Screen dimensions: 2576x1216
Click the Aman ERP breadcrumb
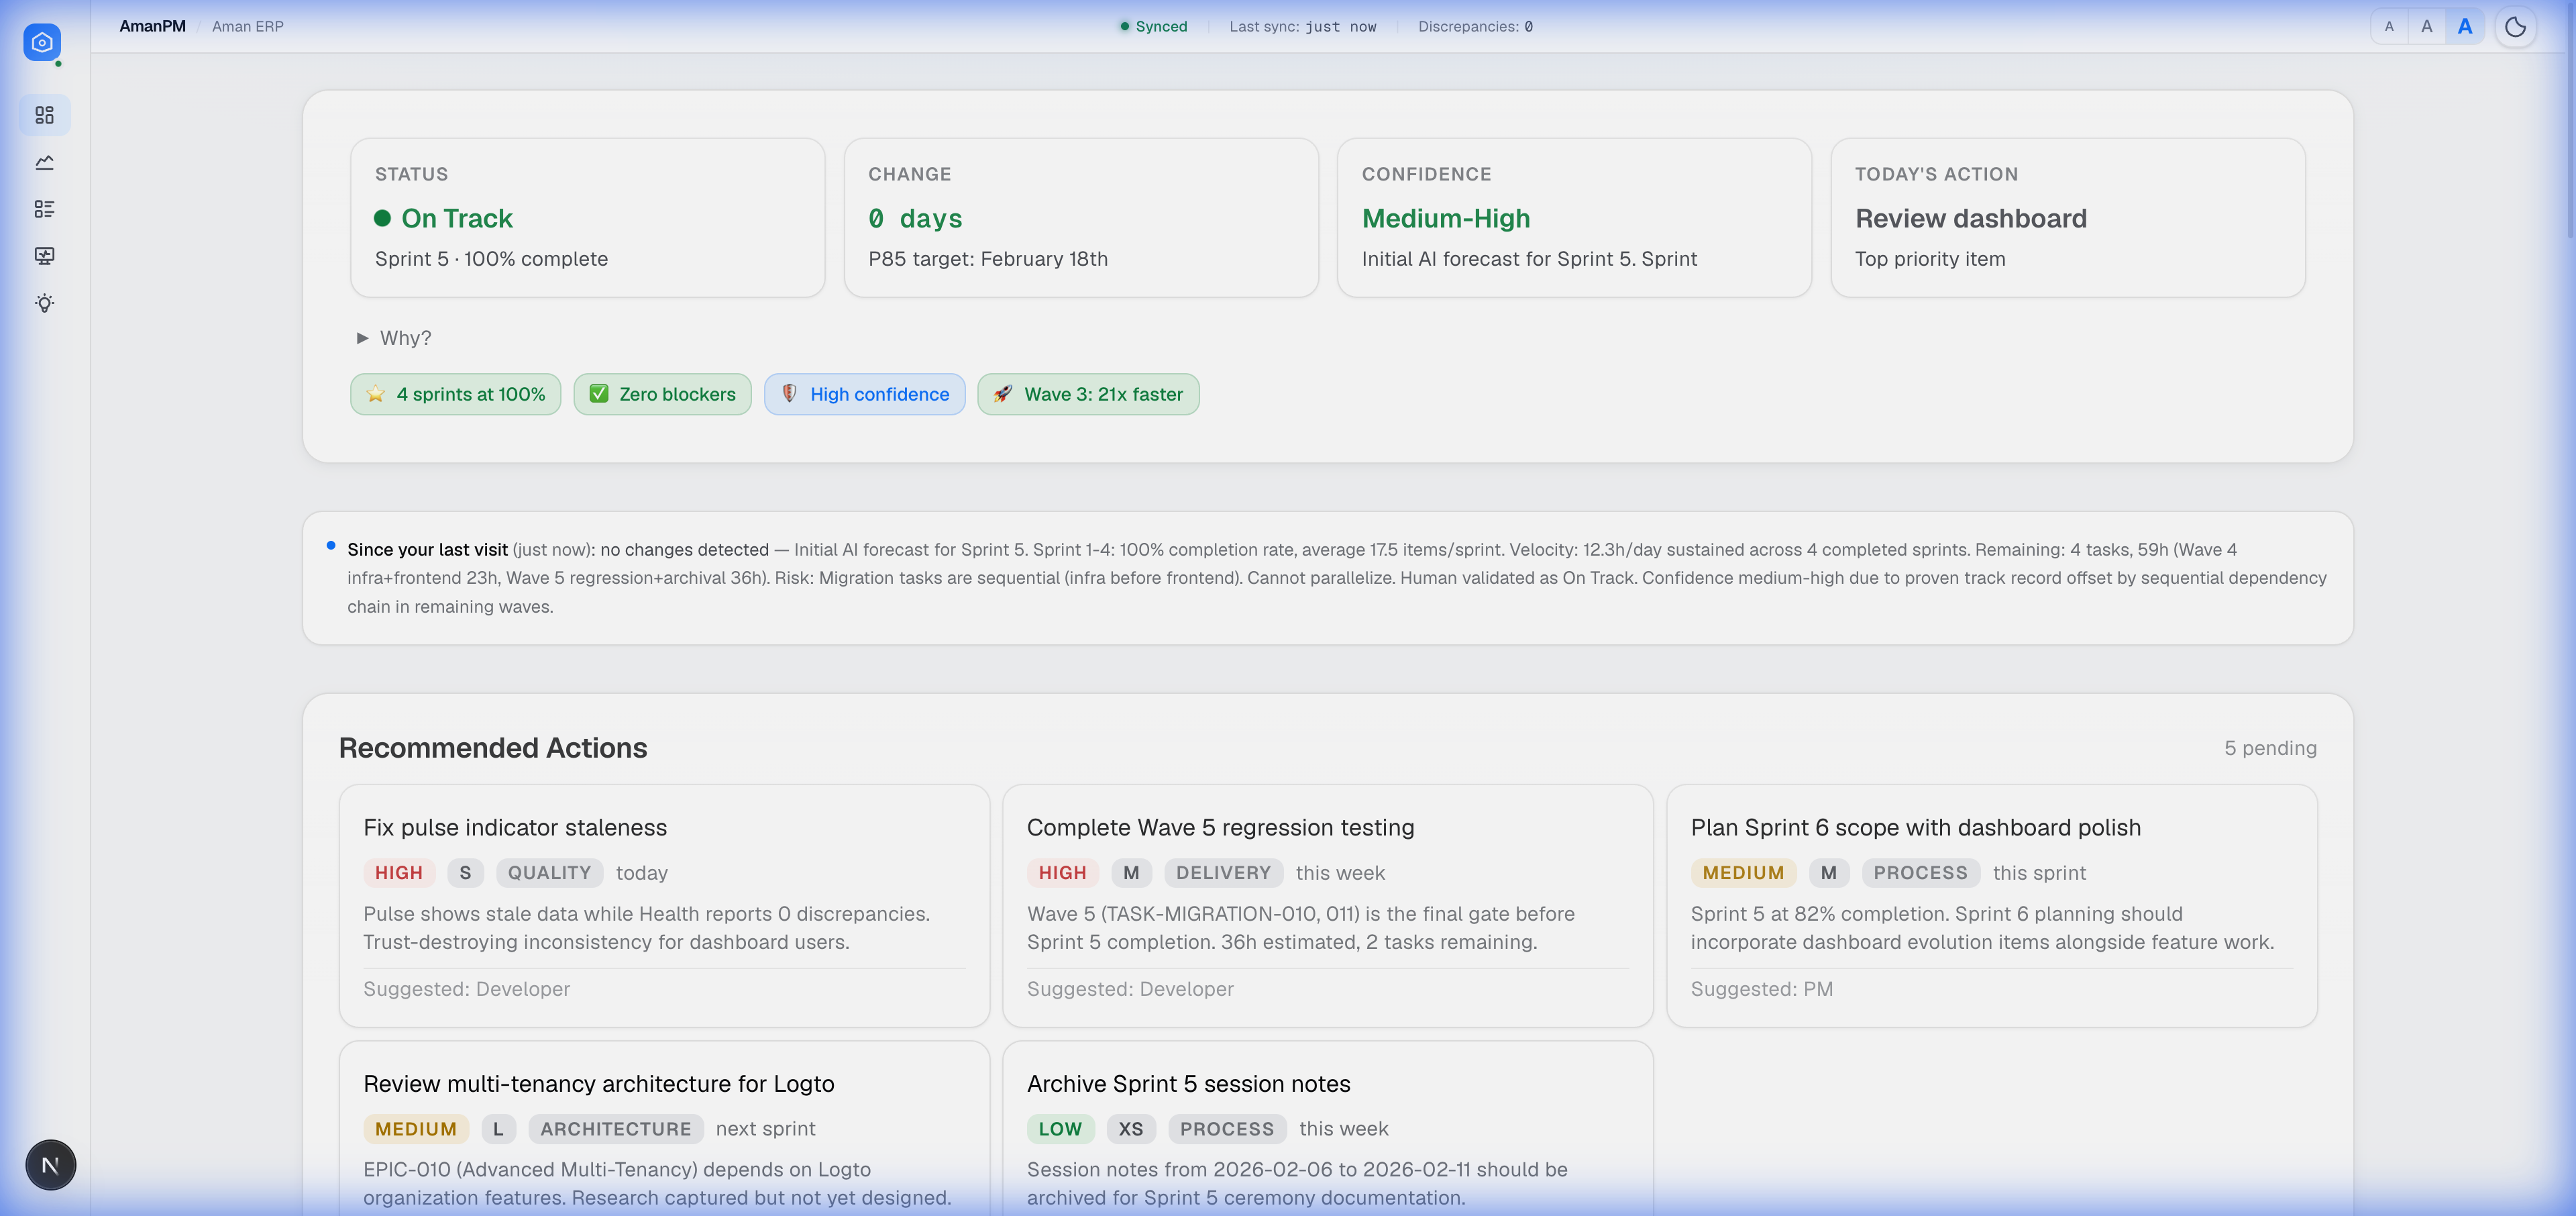(x=247, y=27)
